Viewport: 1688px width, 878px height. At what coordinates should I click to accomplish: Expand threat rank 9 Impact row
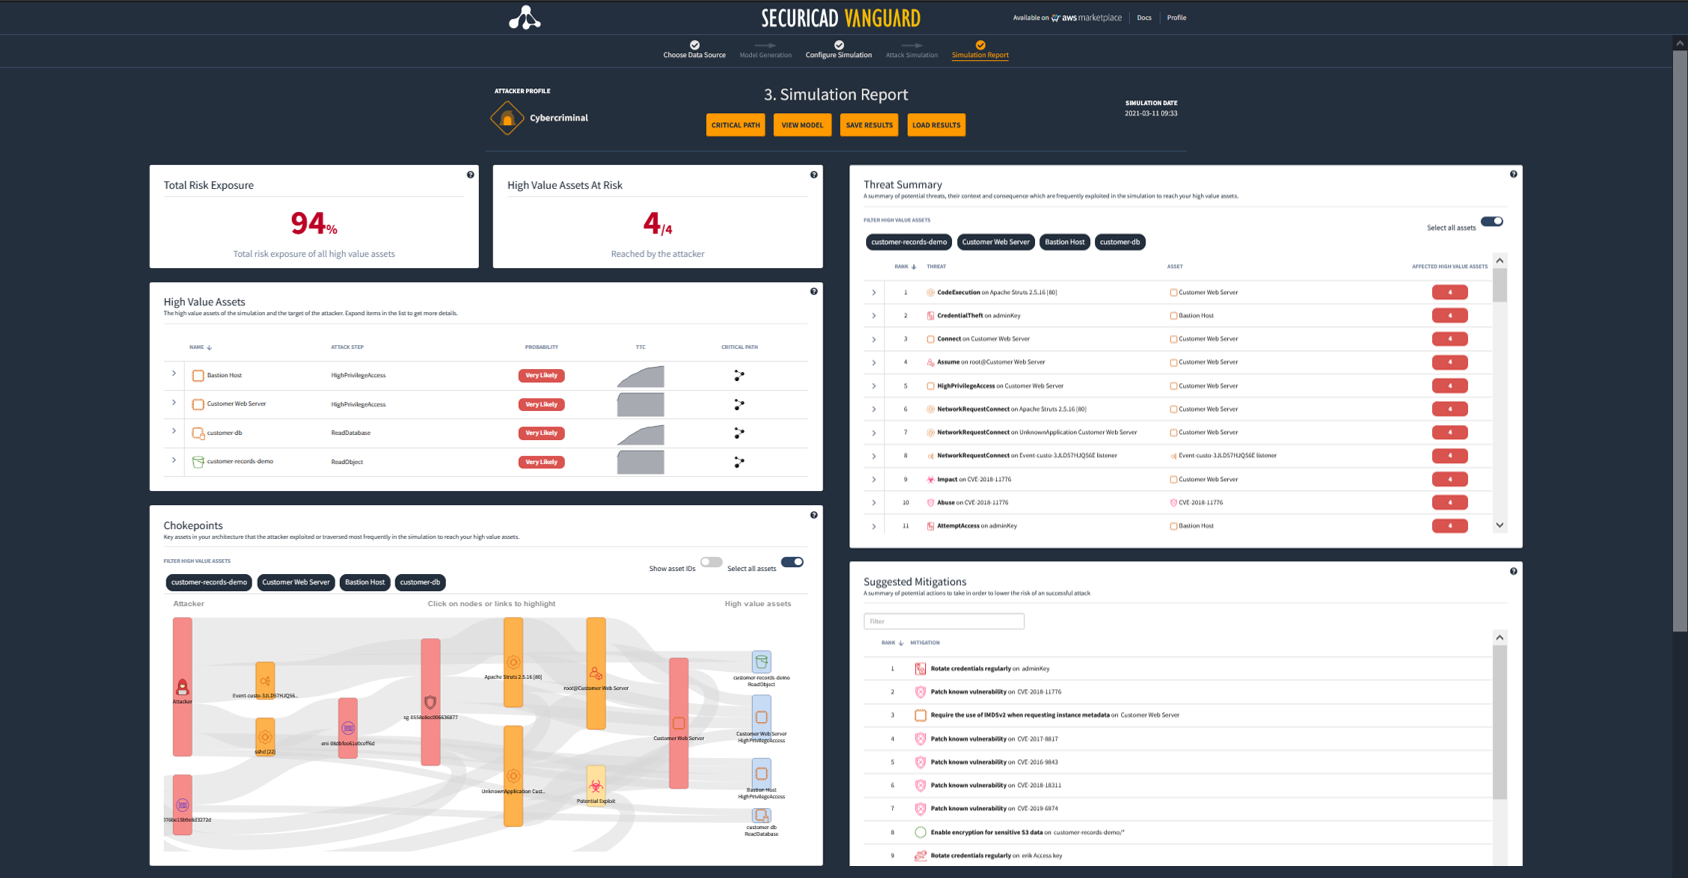[x=874, y=480]
